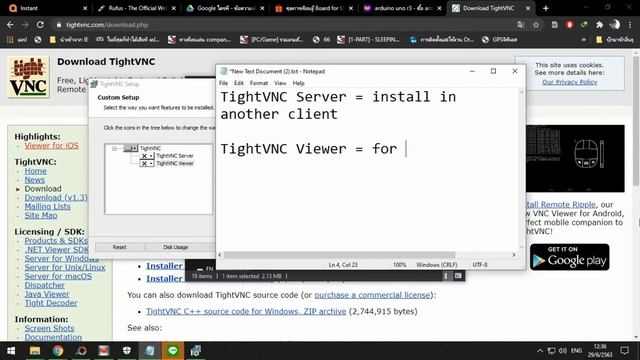Open File Explorer from taskbar
Screen dimensions: 640x360
(35, 351)
